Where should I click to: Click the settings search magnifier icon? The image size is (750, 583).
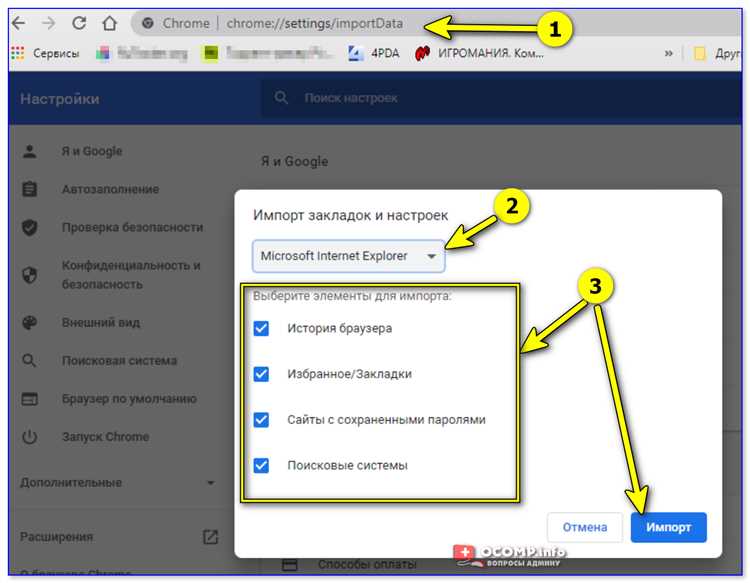click(x=281, y=98)
